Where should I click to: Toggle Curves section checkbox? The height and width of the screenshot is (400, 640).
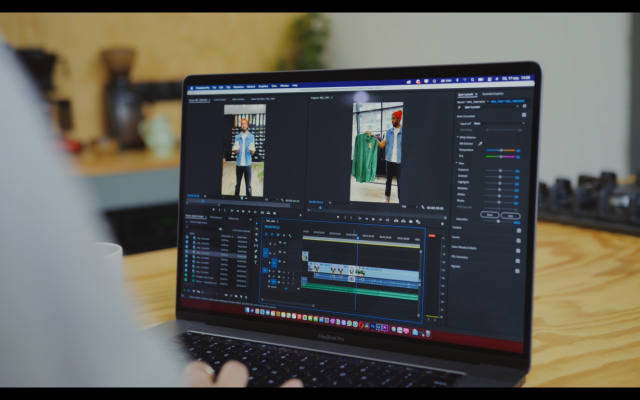pyautogui.click(x=518, y=240)
